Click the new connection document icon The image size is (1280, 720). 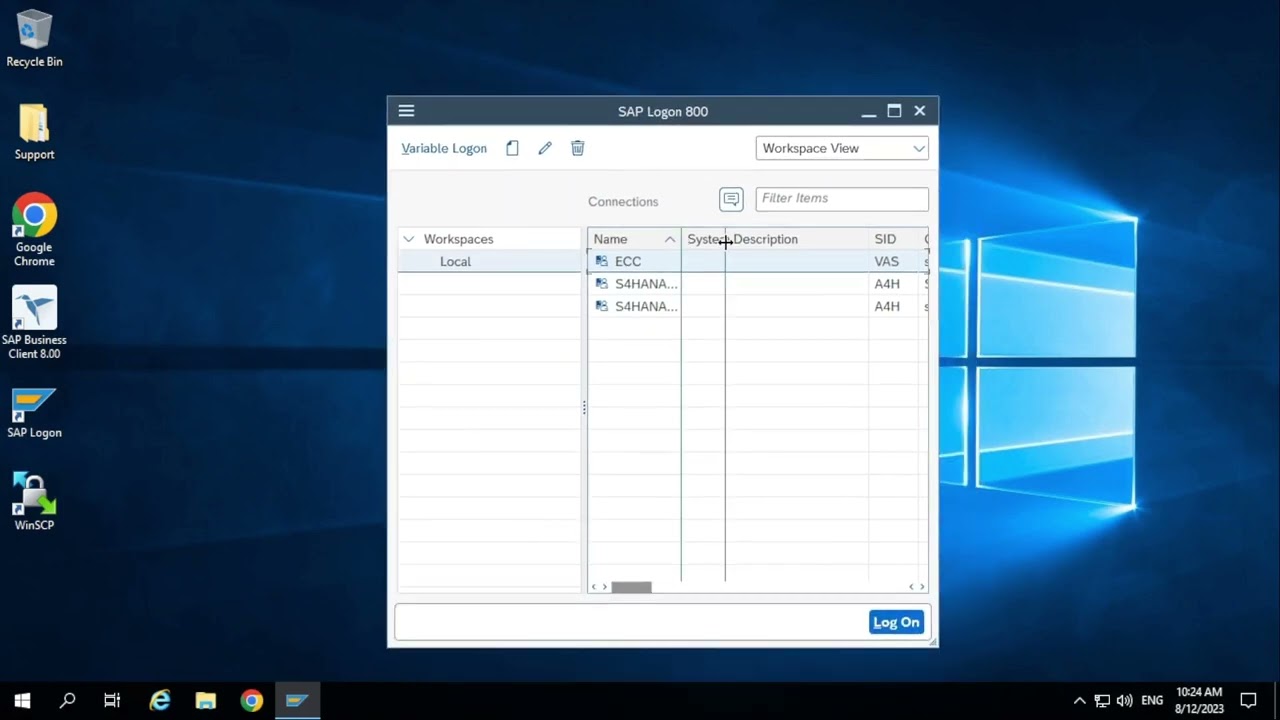(x=512, y=148)
